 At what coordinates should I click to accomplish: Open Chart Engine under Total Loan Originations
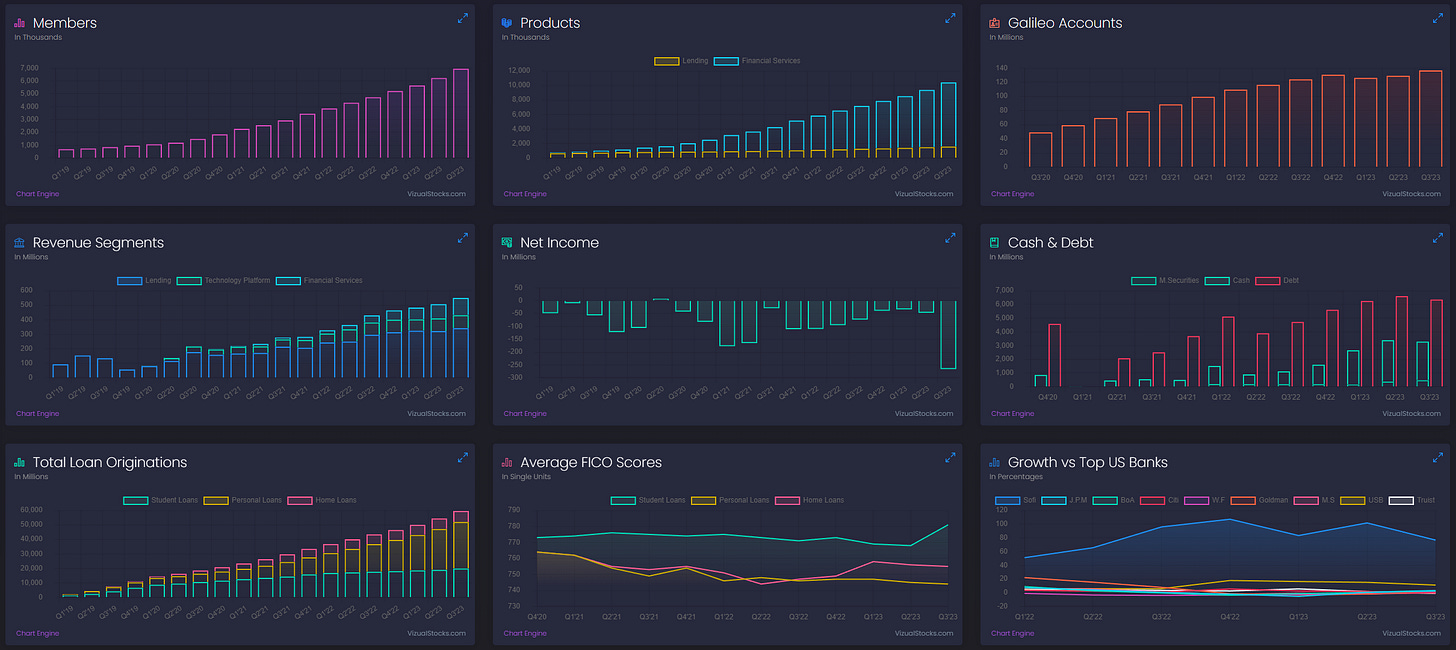pyautogui.click(x=37, y=634)
